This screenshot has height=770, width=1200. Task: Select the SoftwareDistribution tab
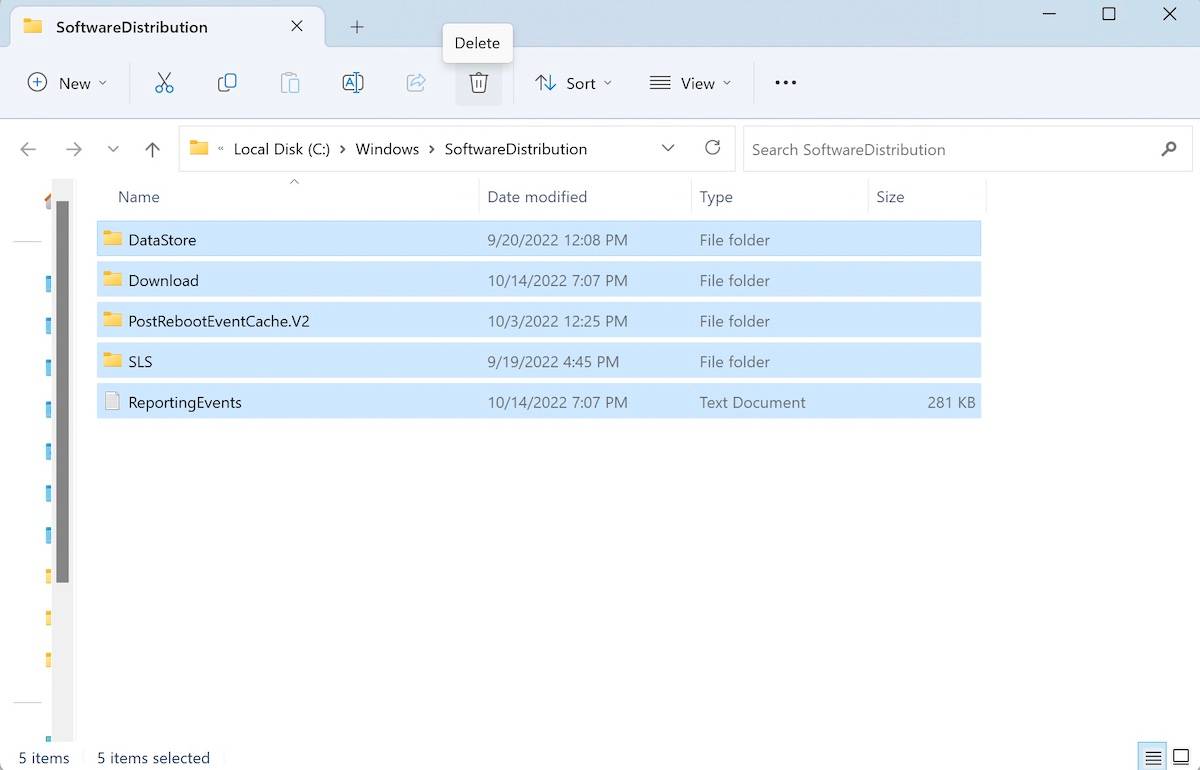click(x=130, y=27)
